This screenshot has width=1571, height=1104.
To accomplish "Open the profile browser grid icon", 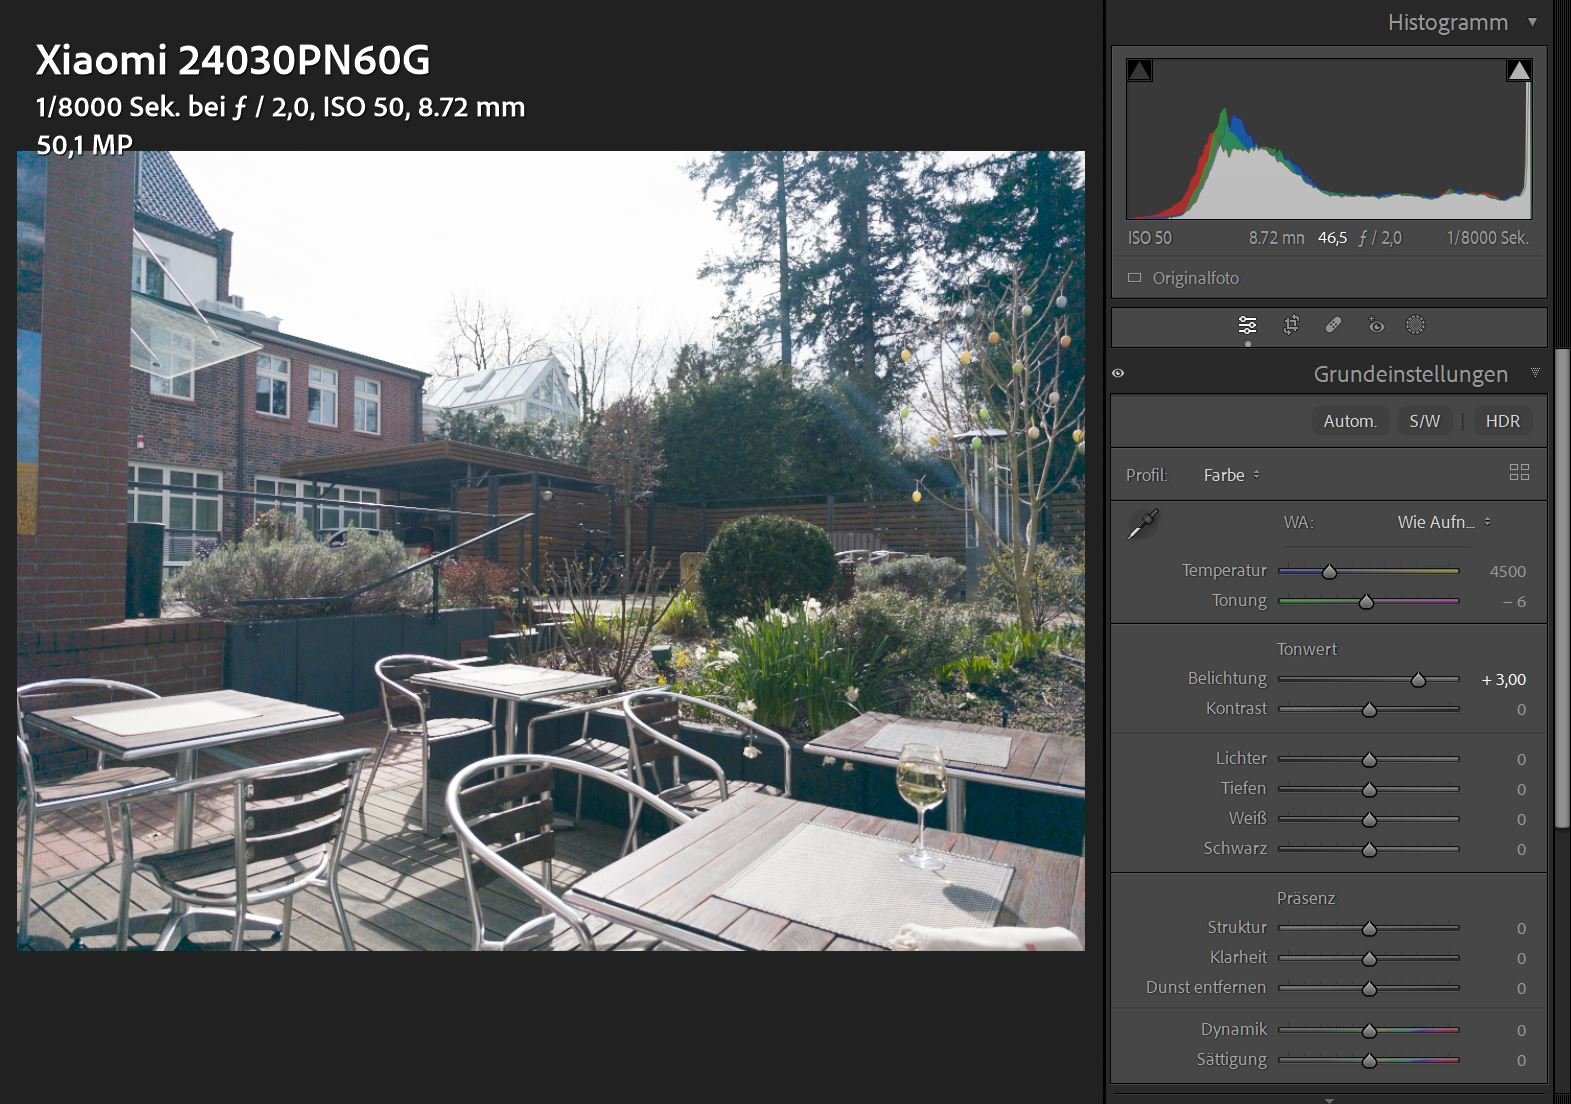I will pyautogui.click(x=1519, y=473).
